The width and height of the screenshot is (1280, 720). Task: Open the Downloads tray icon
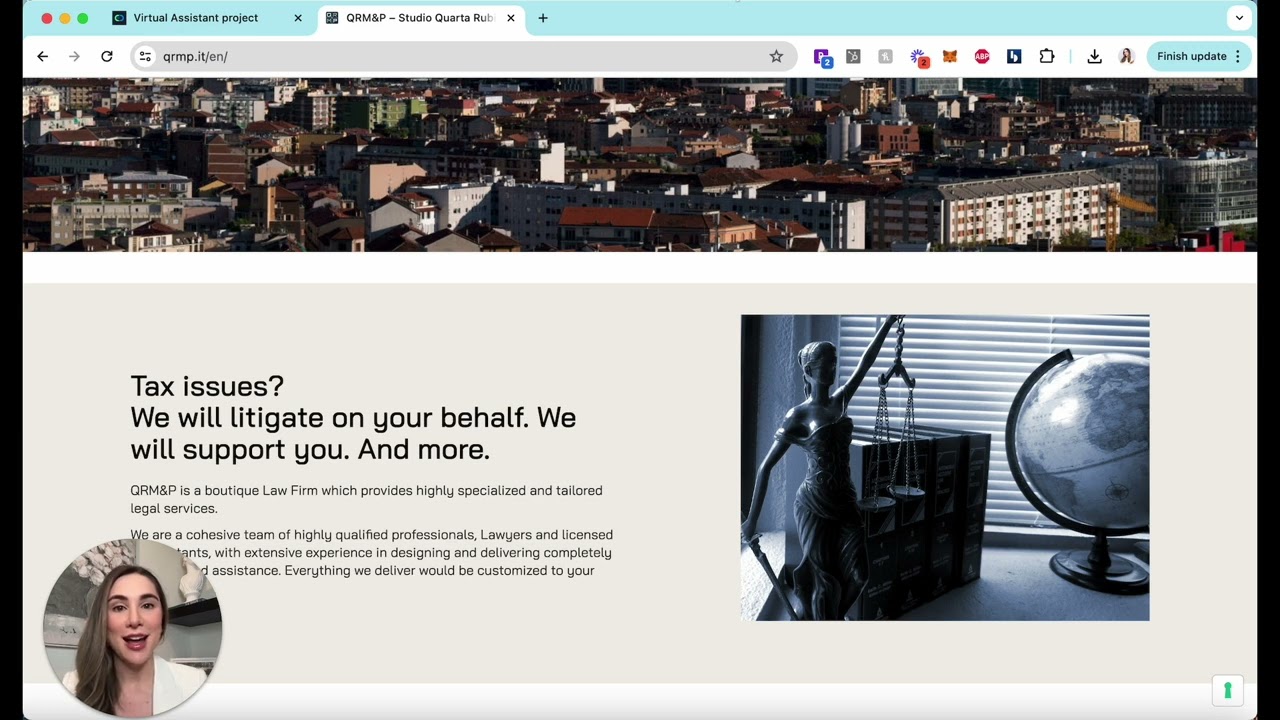[1094, 57]
